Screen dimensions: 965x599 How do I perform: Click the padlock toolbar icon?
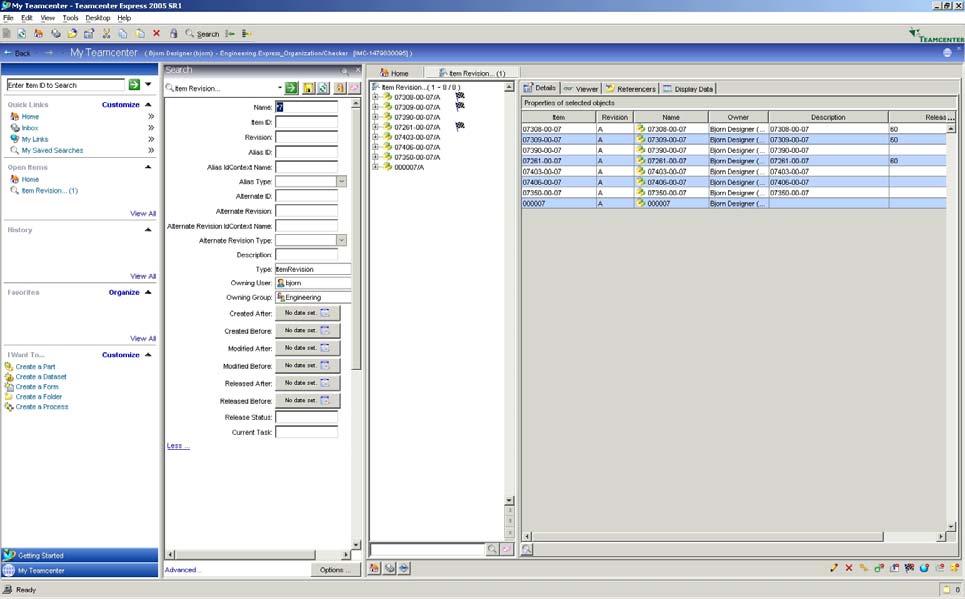click(174, 34)
